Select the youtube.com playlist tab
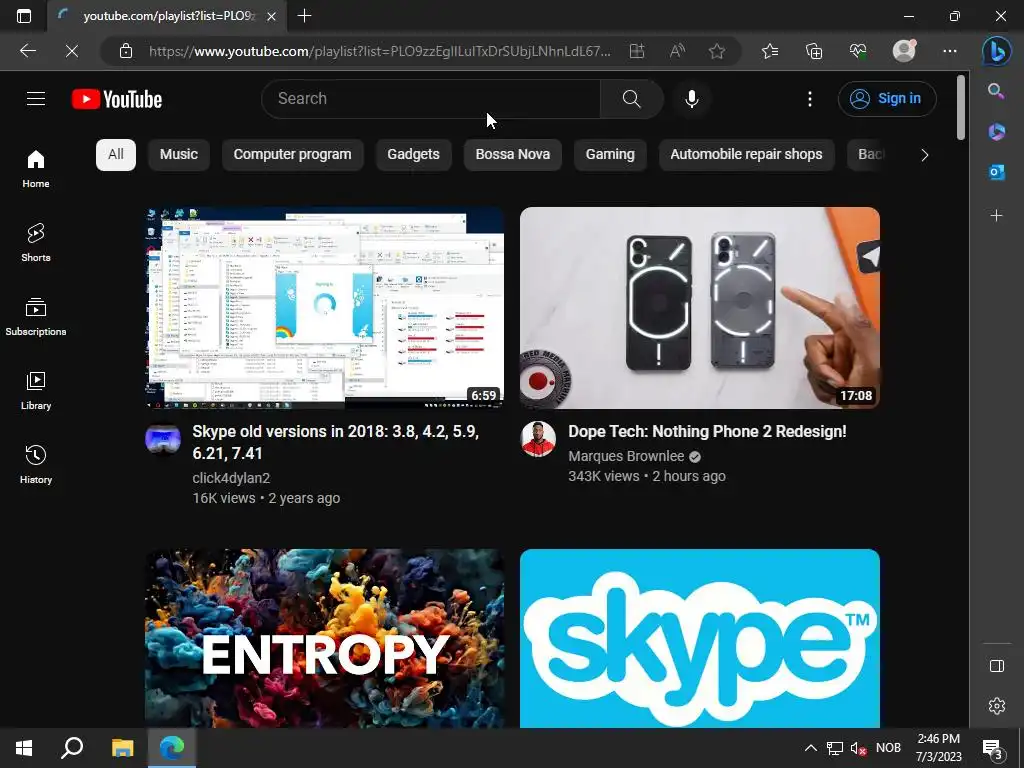Screen dimensions: 1024x768 tap(168, 16)
